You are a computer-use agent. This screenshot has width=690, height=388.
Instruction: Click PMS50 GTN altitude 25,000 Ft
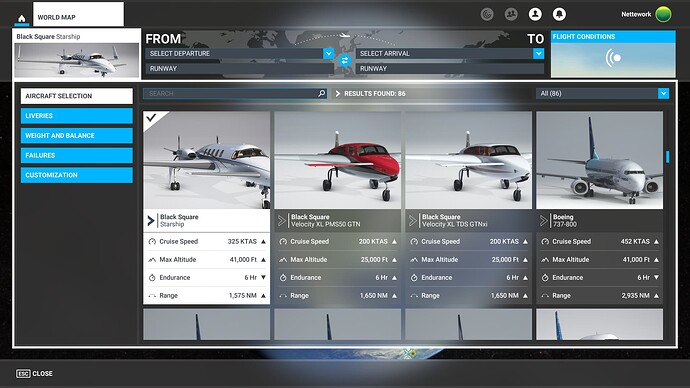coord(374,260)
